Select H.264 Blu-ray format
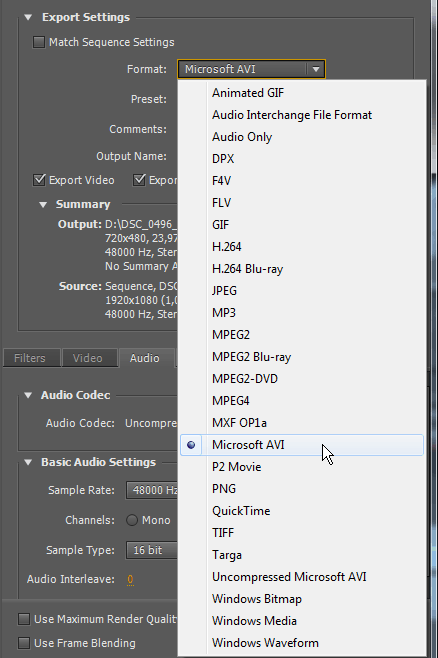 click(x=302, y=269)
